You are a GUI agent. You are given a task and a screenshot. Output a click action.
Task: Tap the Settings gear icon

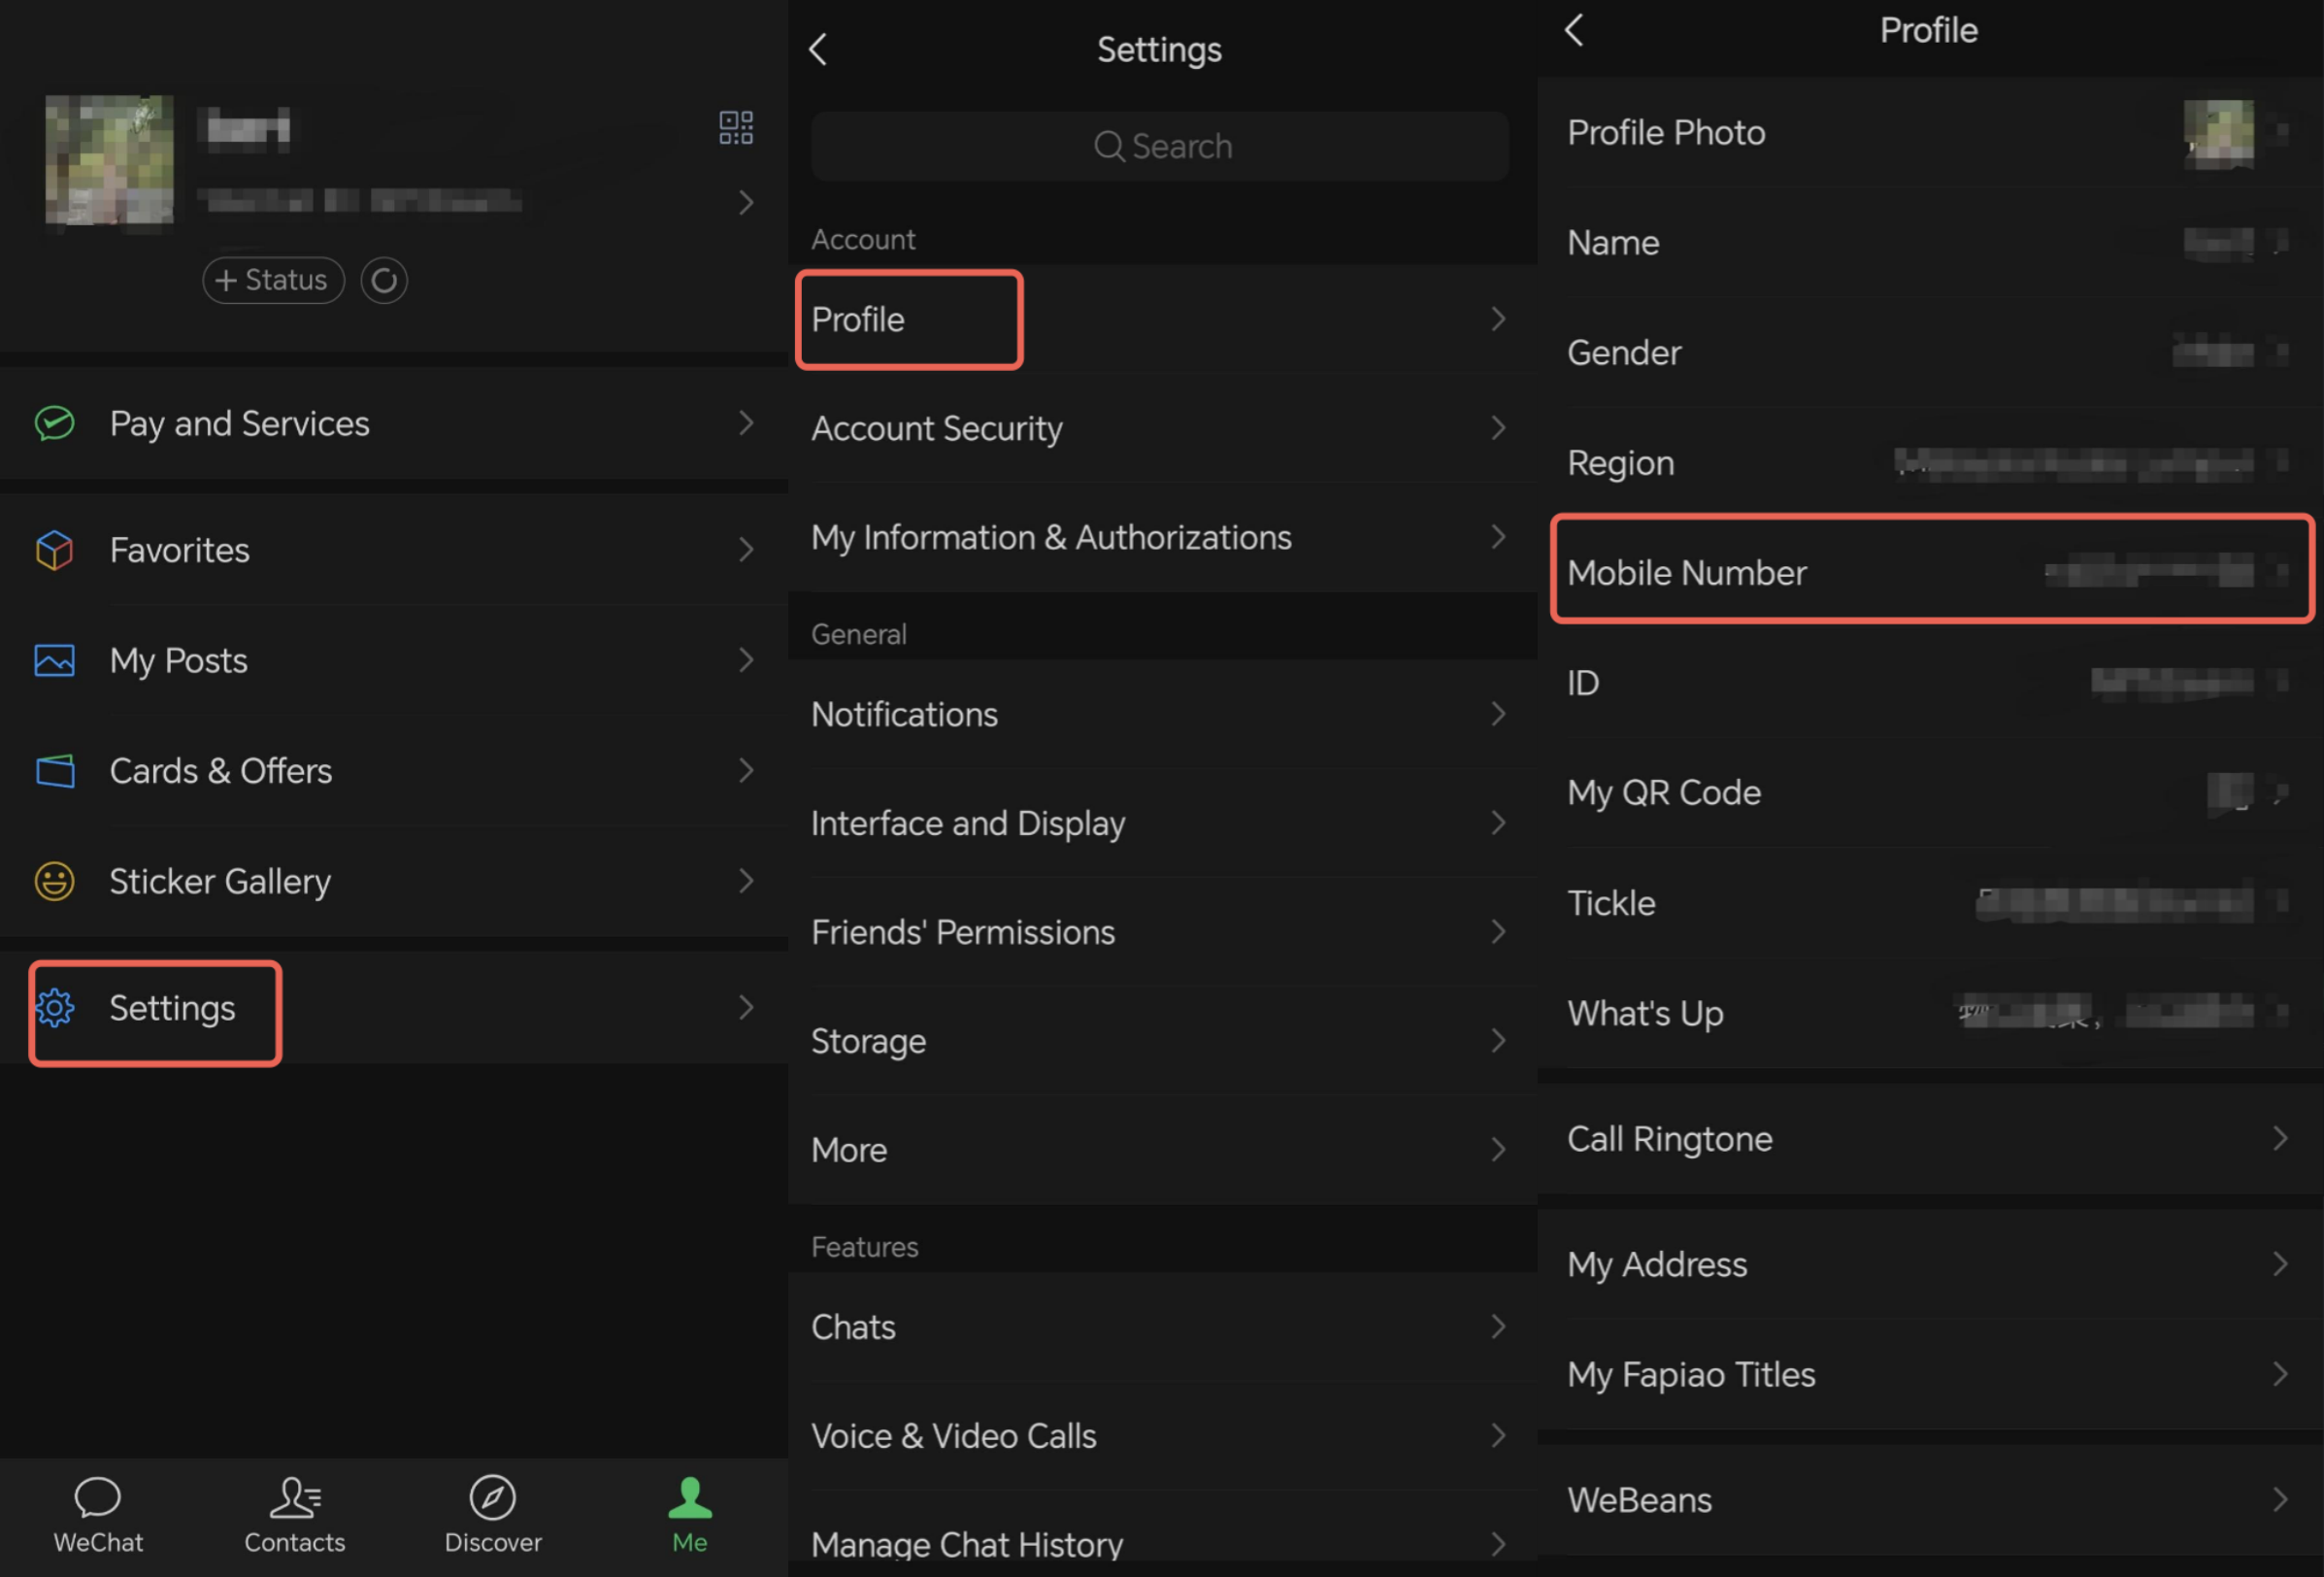click(55, 1008)
